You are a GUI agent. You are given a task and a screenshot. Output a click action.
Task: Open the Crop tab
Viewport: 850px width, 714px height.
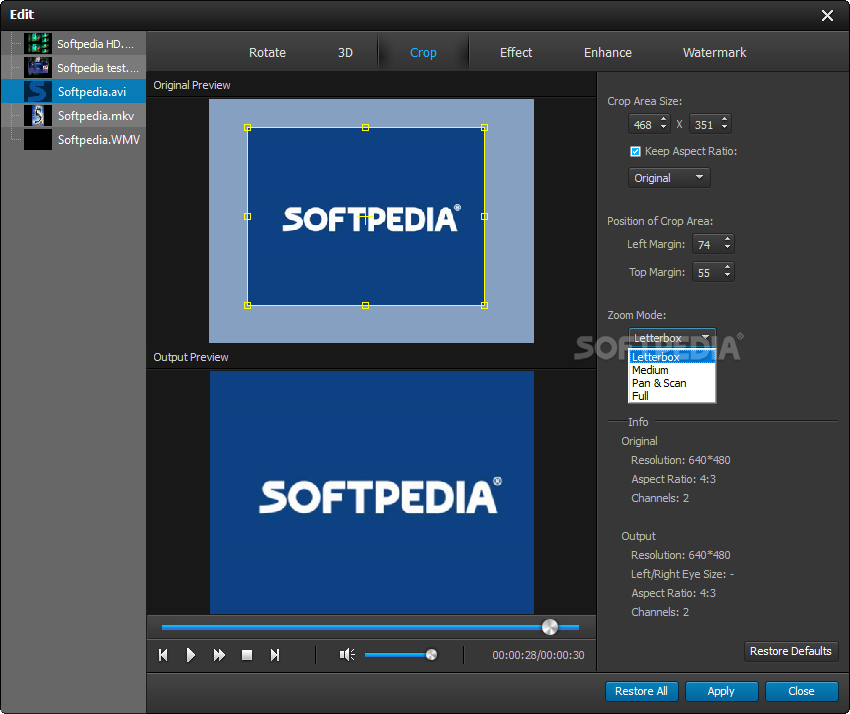423,53
